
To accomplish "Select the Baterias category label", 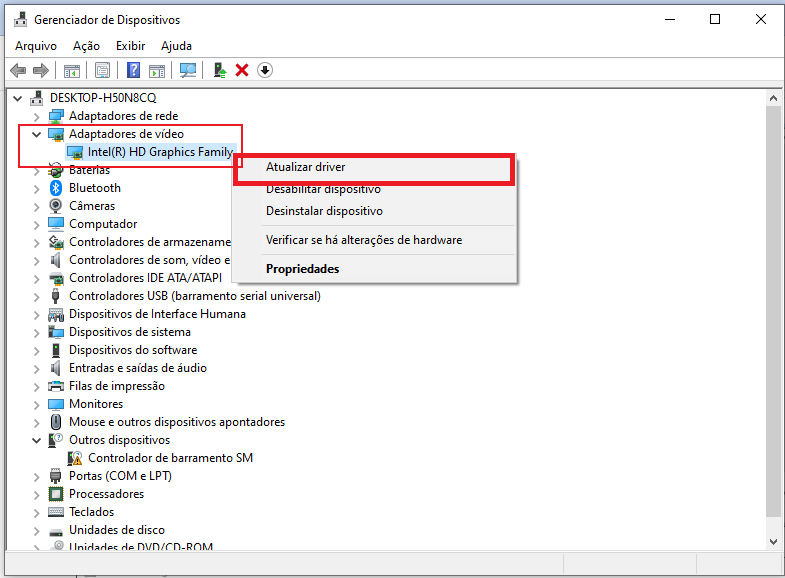I will tap(89, 170).
